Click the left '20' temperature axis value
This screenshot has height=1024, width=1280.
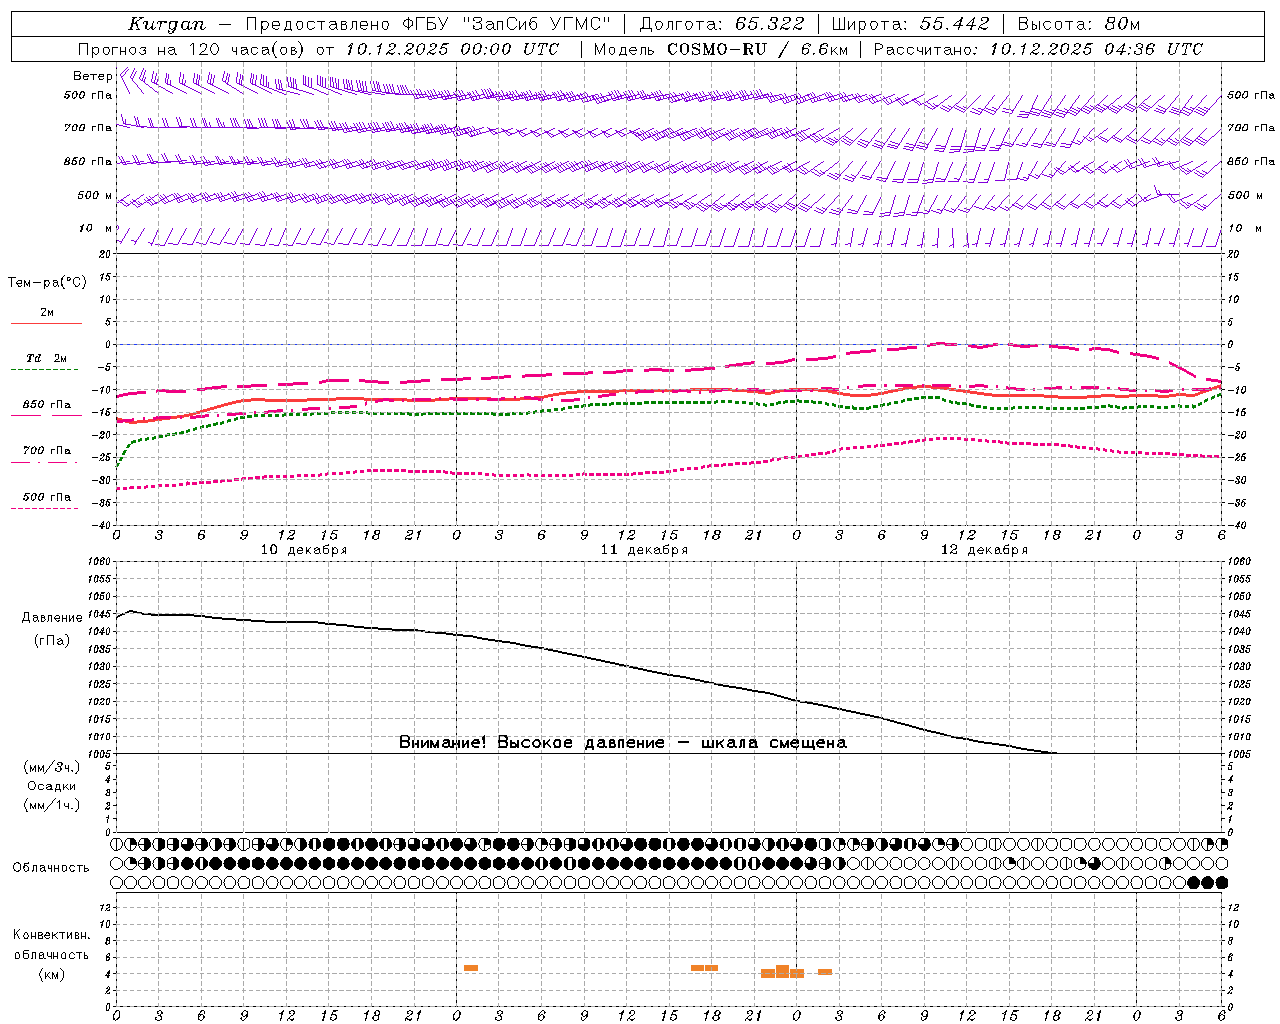coord(107,254)
